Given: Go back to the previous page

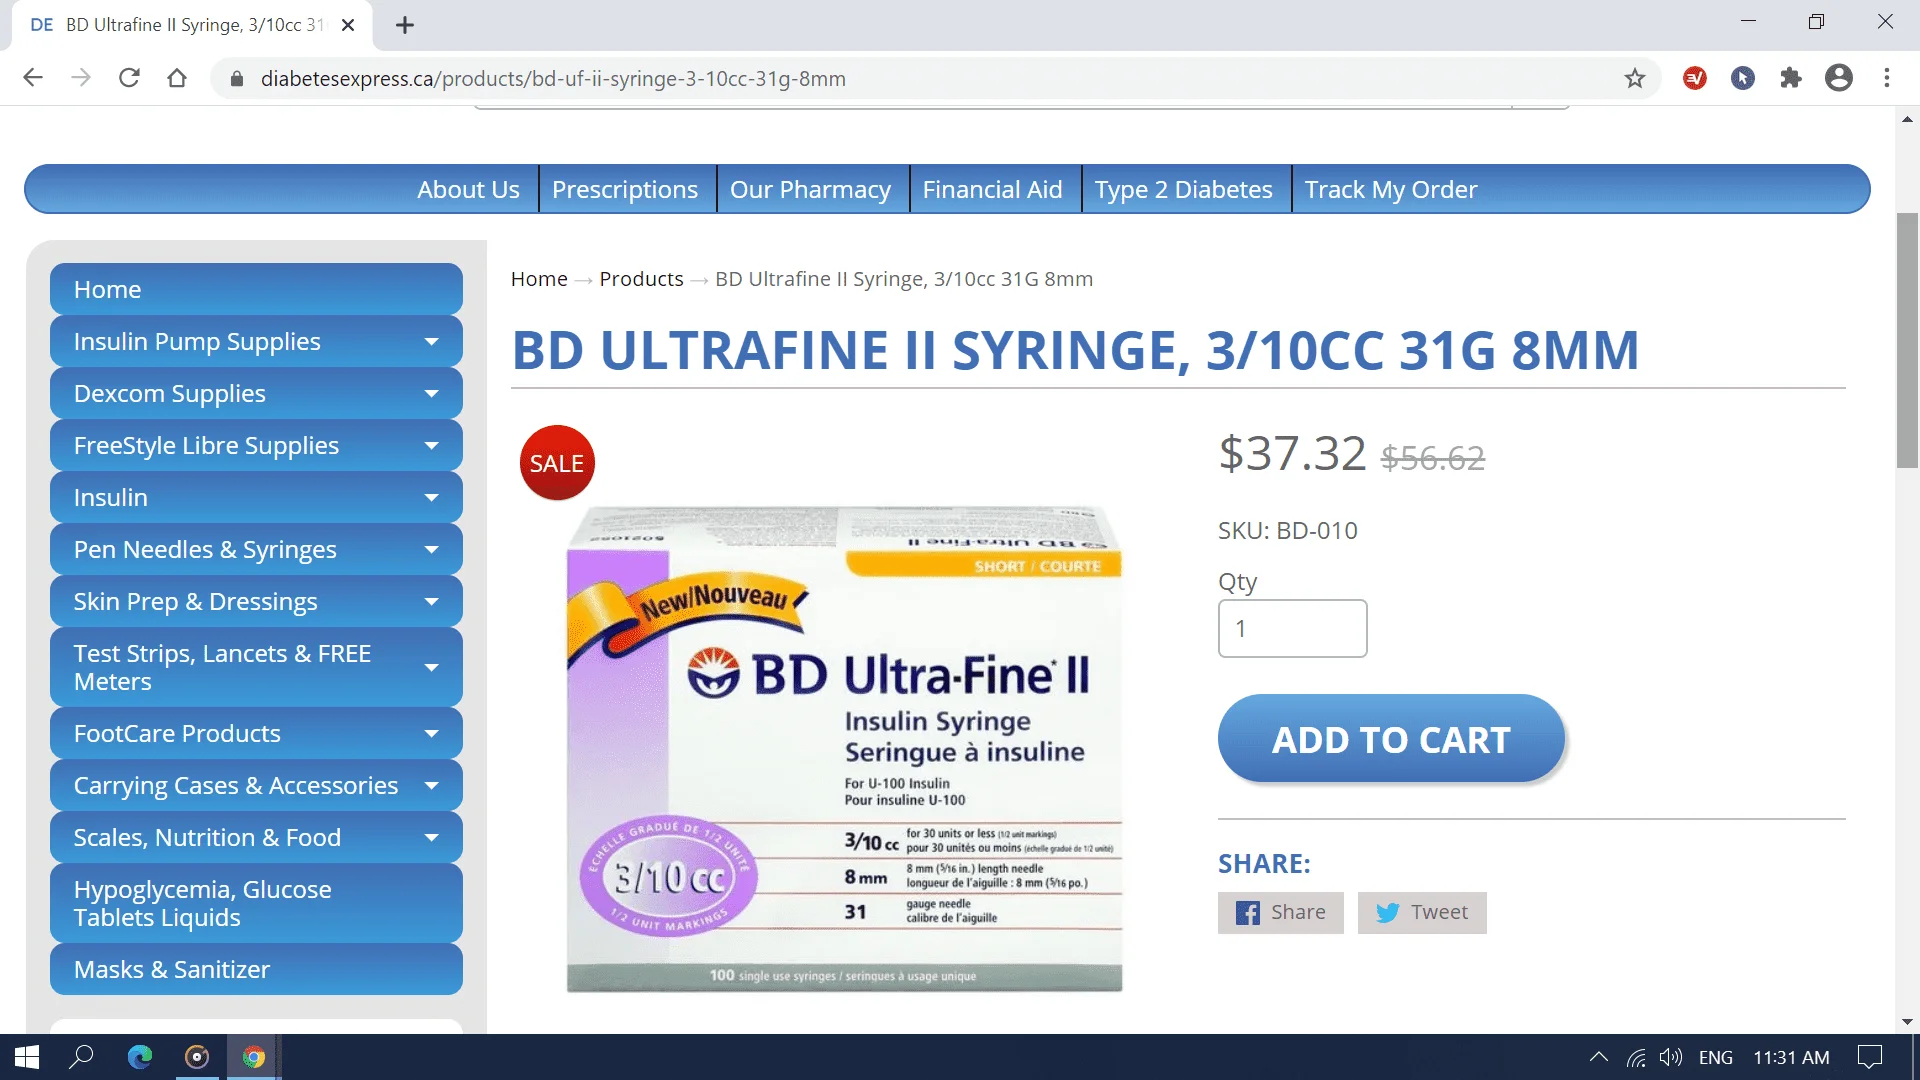Looking at the screenshot, I should point(33,78).
